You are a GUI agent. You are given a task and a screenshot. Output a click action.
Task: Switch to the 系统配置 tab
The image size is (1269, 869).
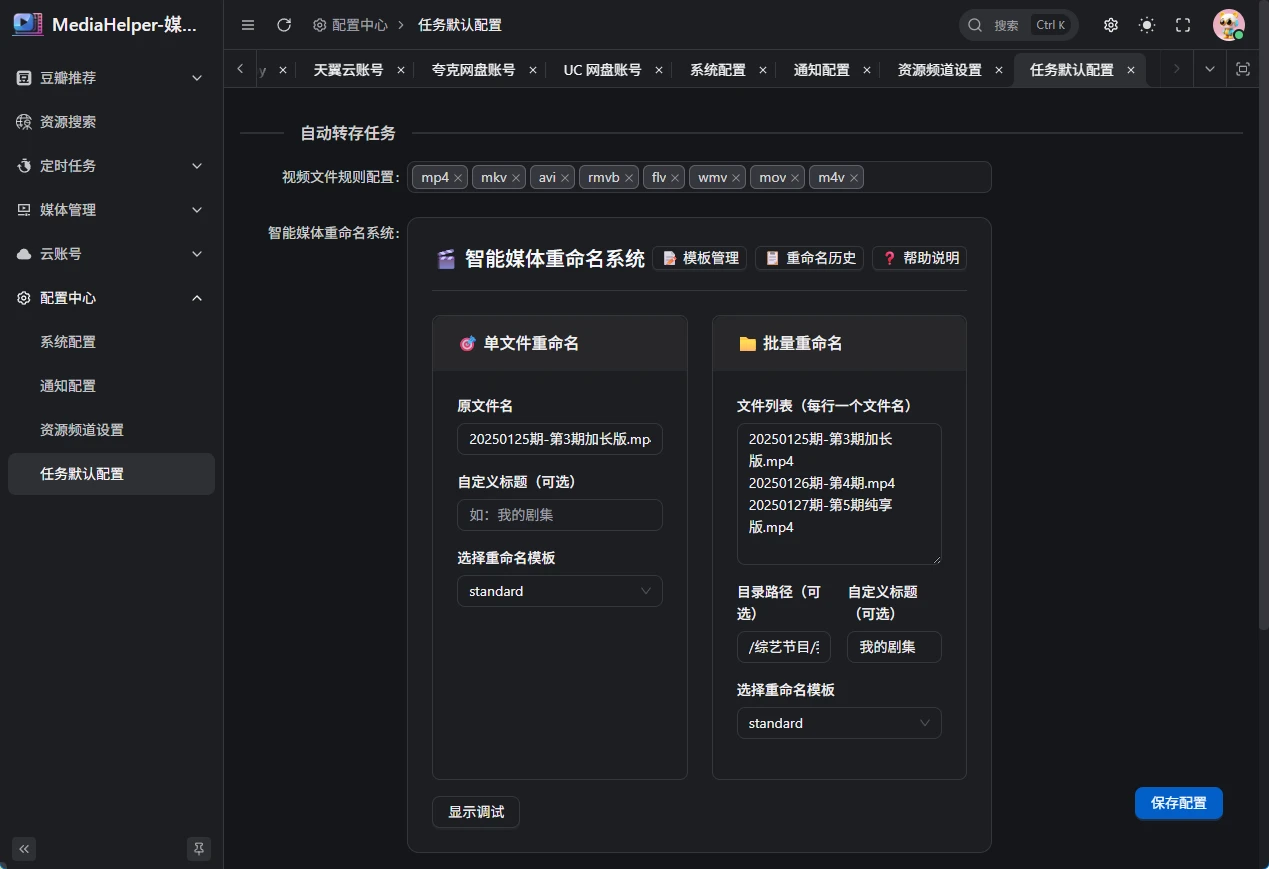[x=717, y=70]
